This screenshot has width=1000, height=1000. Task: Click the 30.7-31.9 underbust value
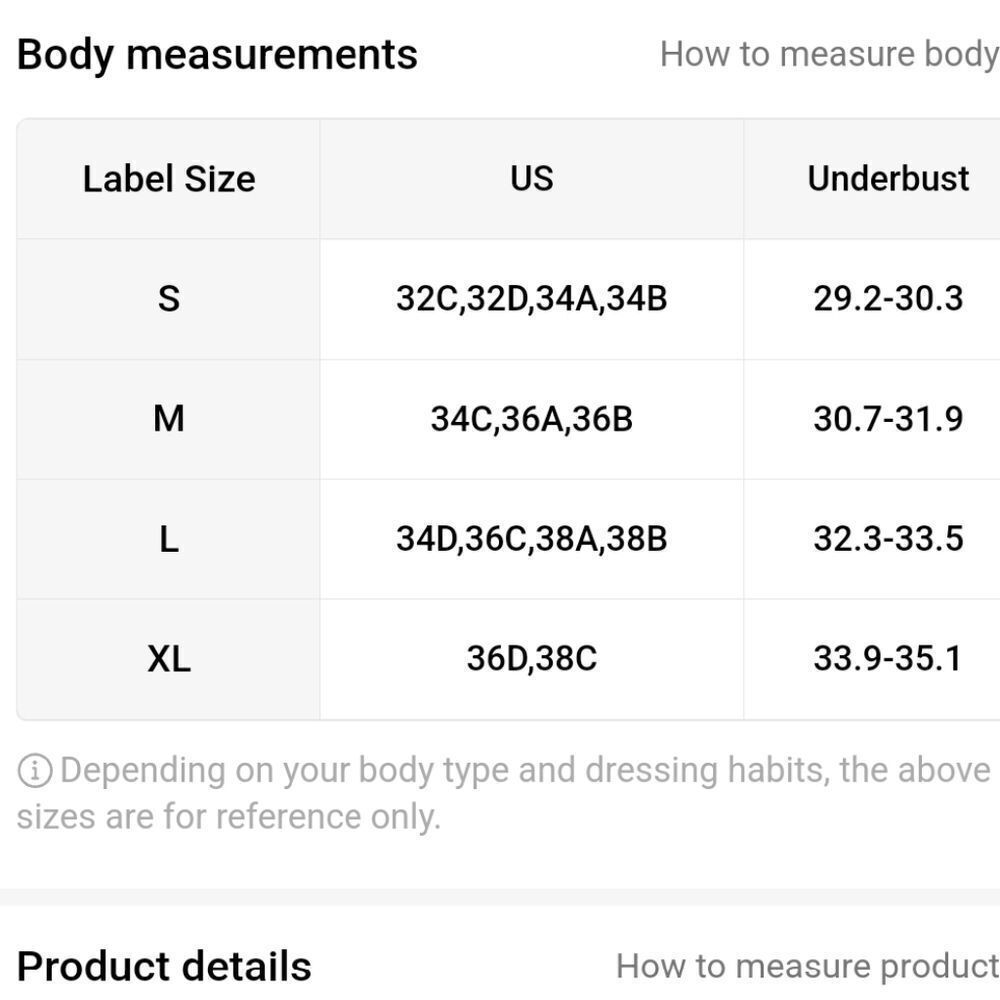click(x=888, y=419)
